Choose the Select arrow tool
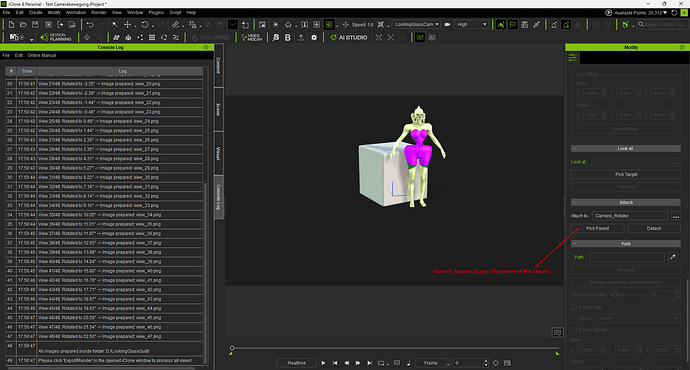690x370 pixels. click(115, 25)
